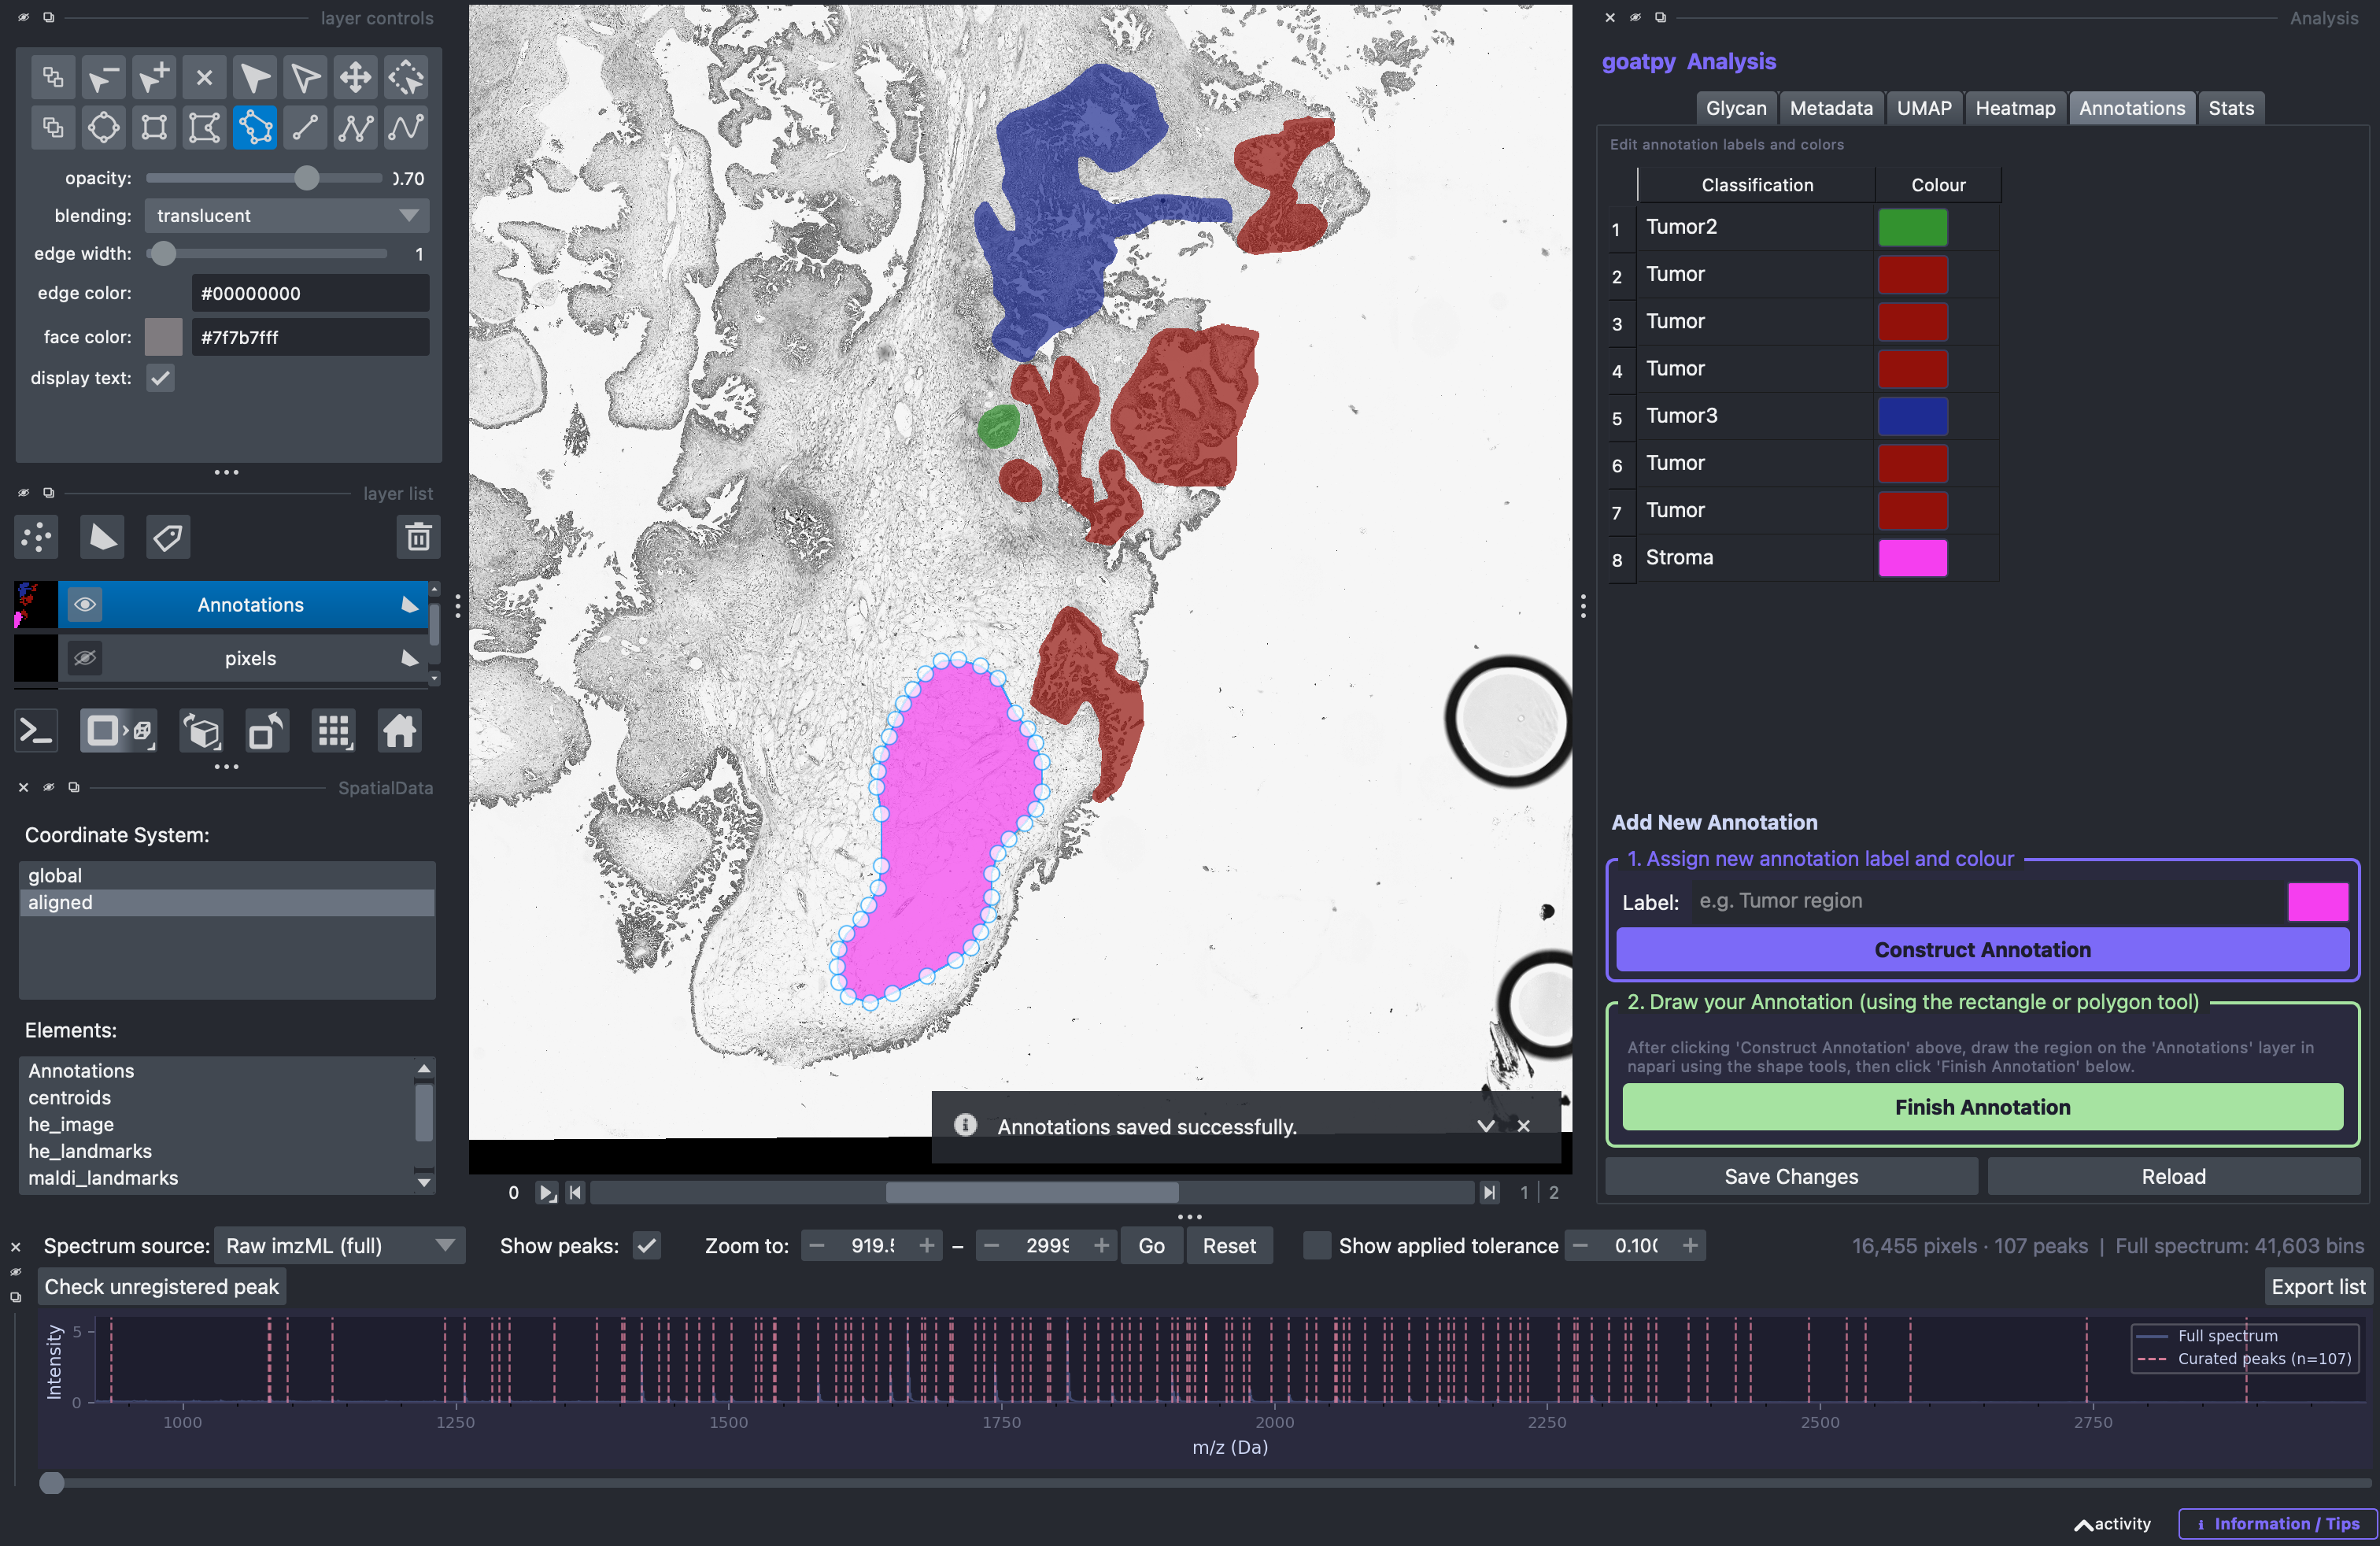This screenshot has height=1546, width=2380.
Task: Dismiss the Annotations saved notification
Action: pos(1523,1126)
